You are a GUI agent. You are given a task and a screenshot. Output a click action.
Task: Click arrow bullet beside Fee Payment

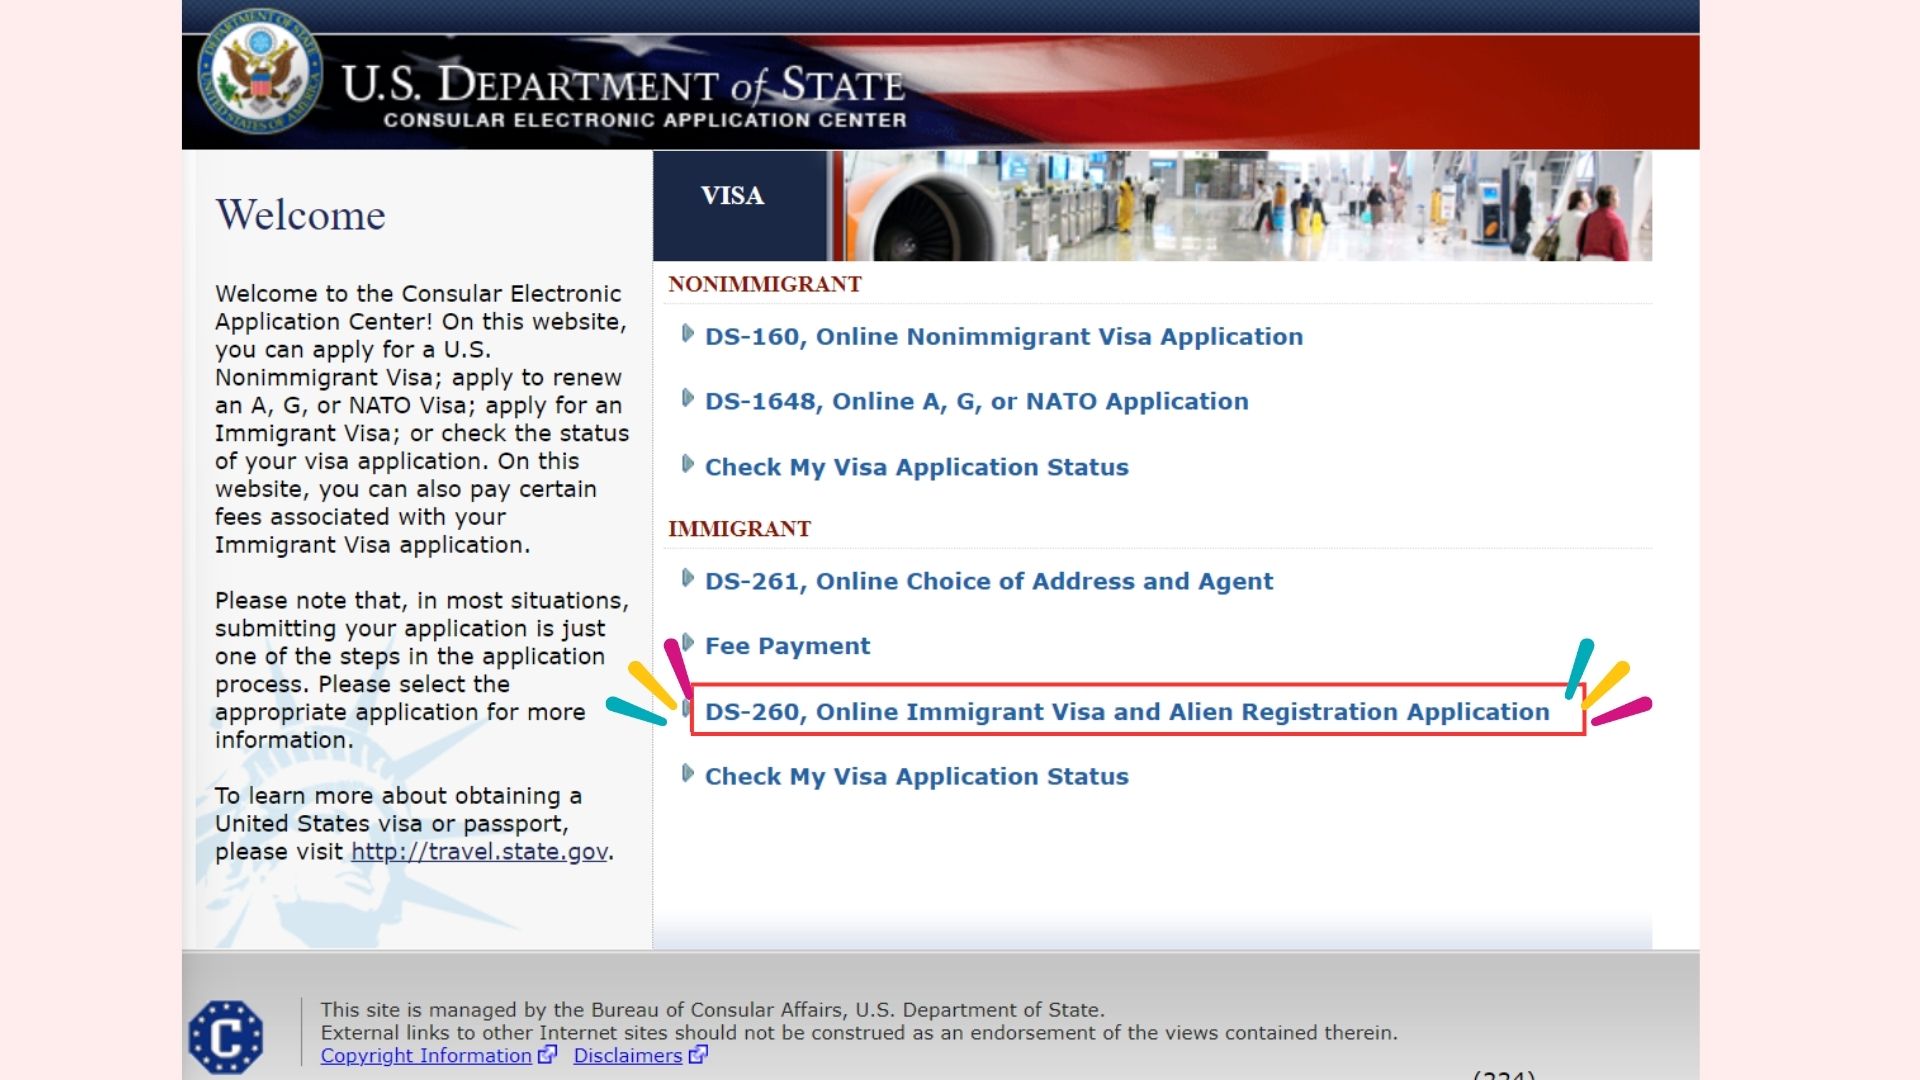[687, 642]
